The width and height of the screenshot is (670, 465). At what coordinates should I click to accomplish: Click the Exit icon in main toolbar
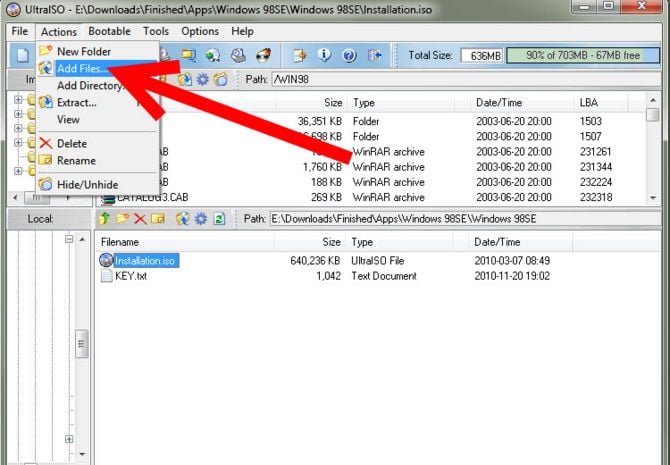376,55
